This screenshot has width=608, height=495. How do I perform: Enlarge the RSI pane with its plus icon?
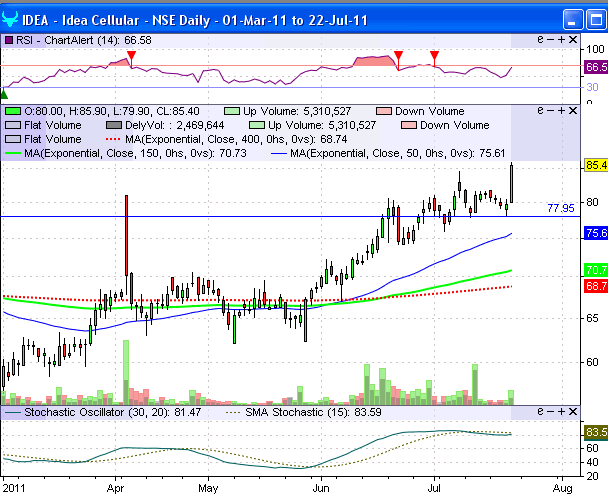561,40
